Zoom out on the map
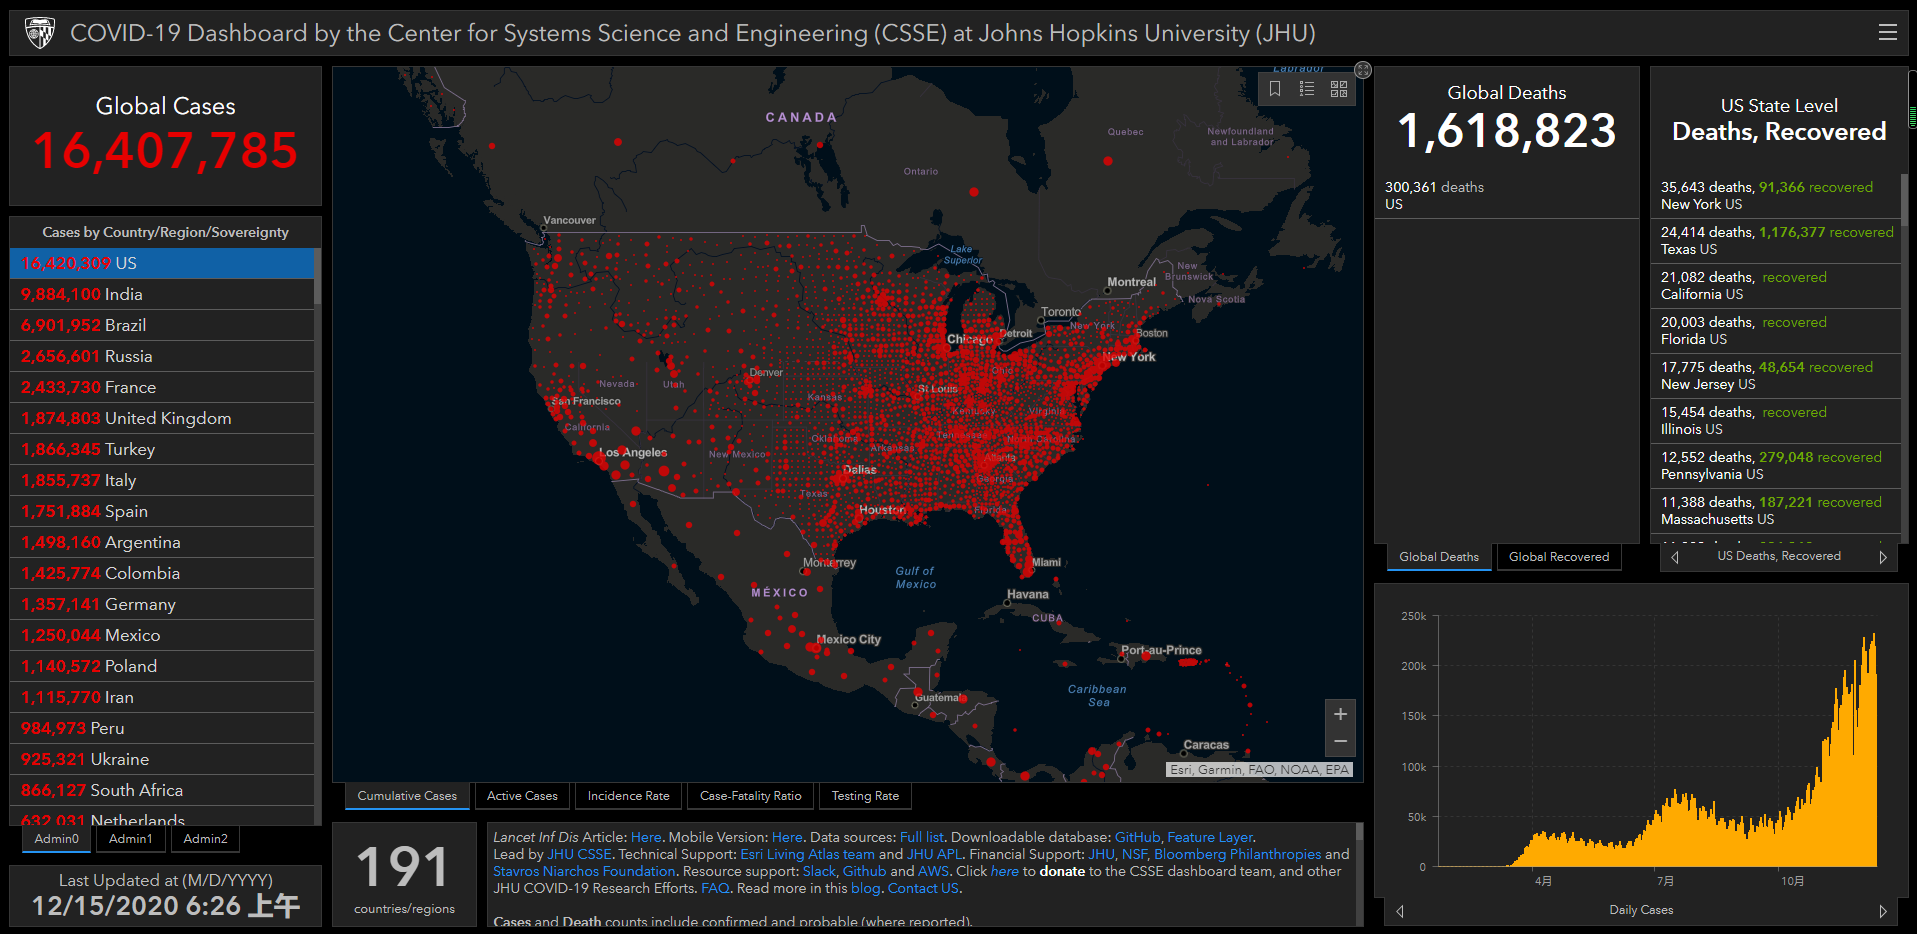The width and height of the screenshot is (1917, 934). pos(1340,742)
